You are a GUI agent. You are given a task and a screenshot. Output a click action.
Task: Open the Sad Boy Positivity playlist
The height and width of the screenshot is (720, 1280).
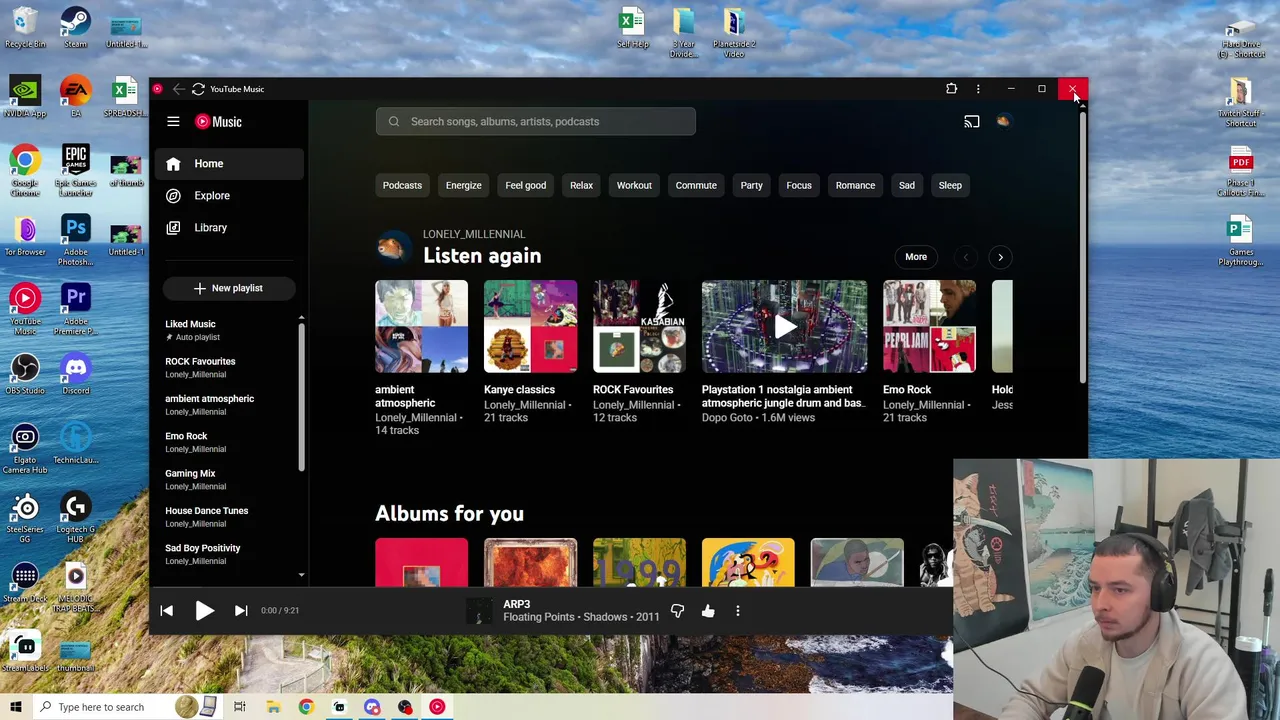[229, 554]
